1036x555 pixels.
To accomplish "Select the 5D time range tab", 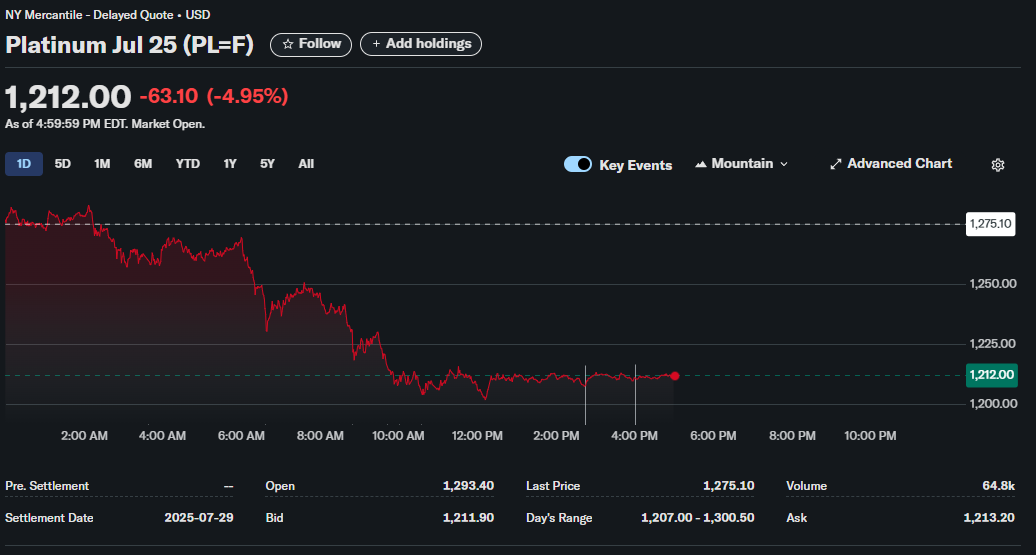I will [63, 164].
